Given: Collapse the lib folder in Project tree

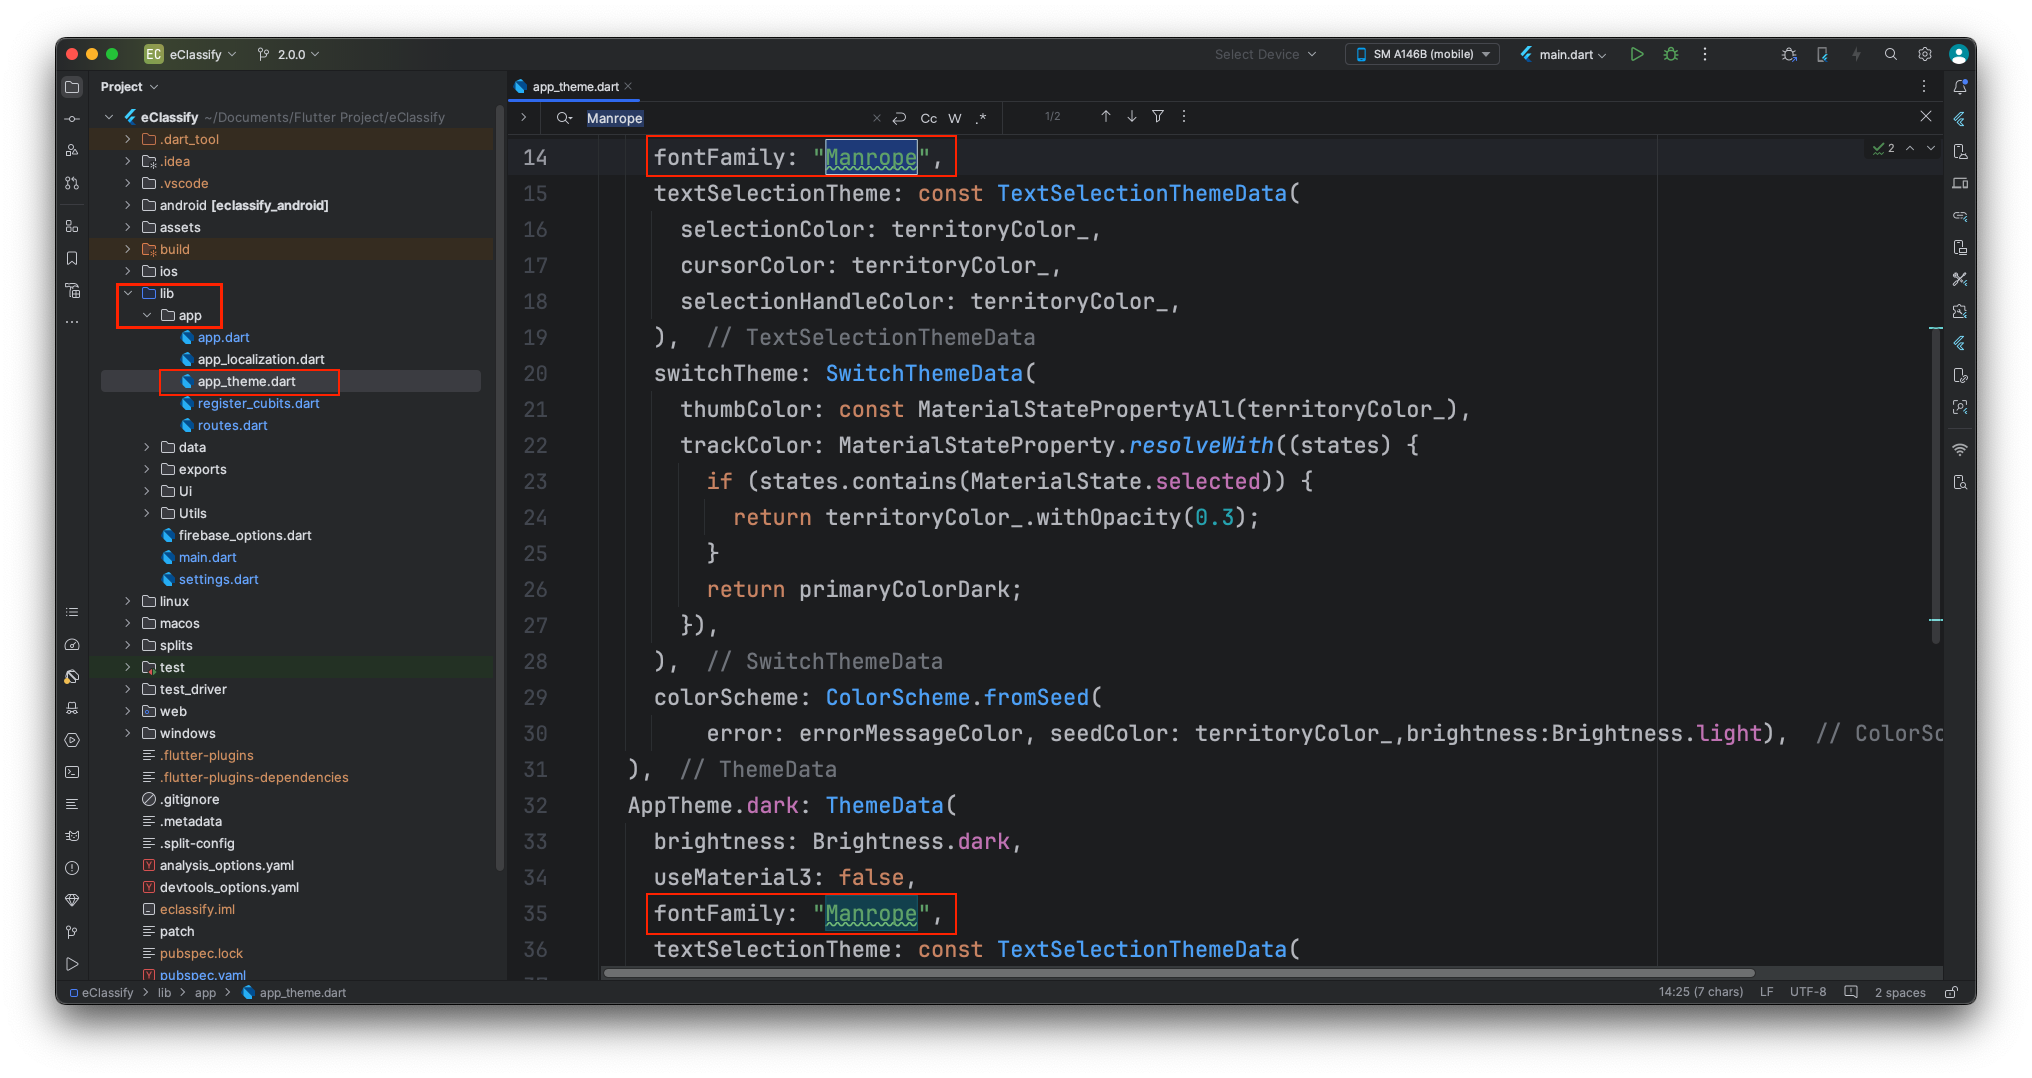Looking at the screenshot, I should click(127, 293).
